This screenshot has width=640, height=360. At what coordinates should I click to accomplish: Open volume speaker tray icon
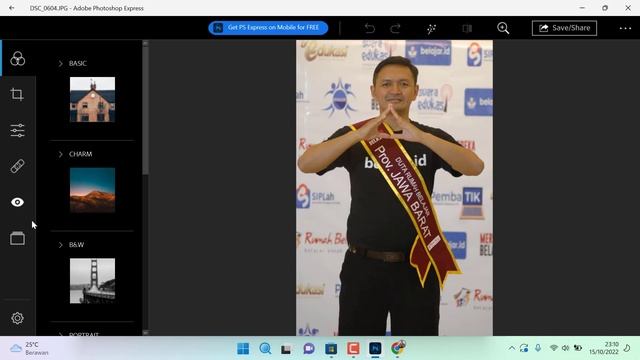pyautogui.click(x=565, y=348)
